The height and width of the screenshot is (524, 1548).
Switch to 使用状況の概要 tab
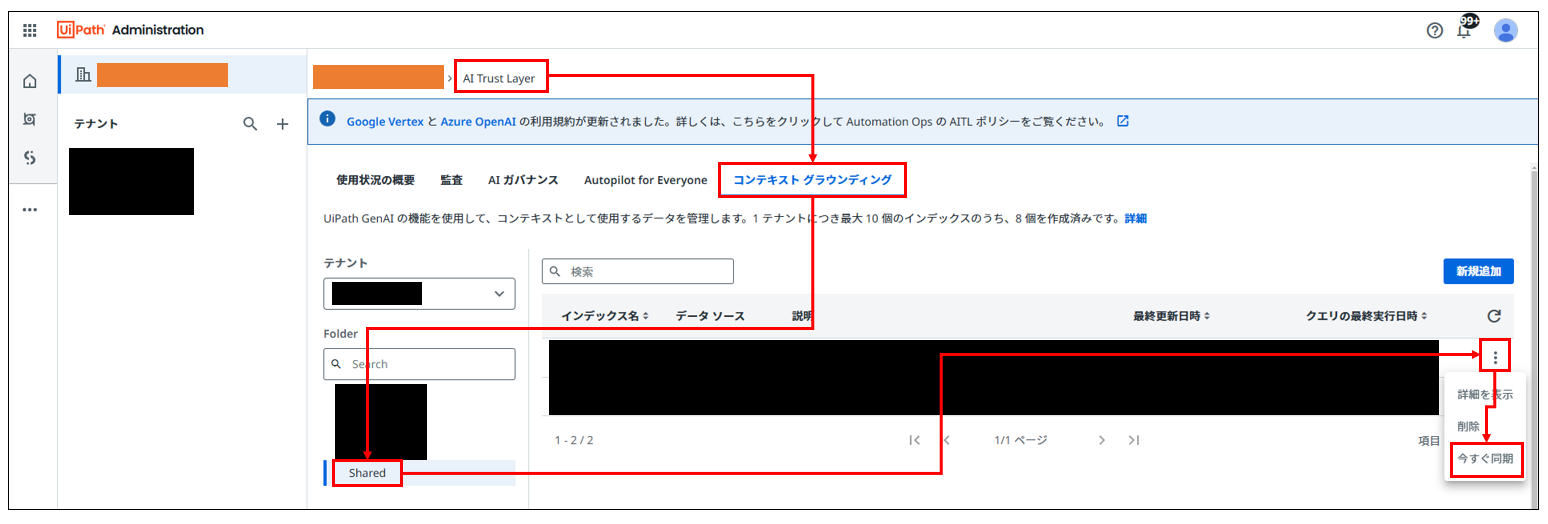point(375,181)
